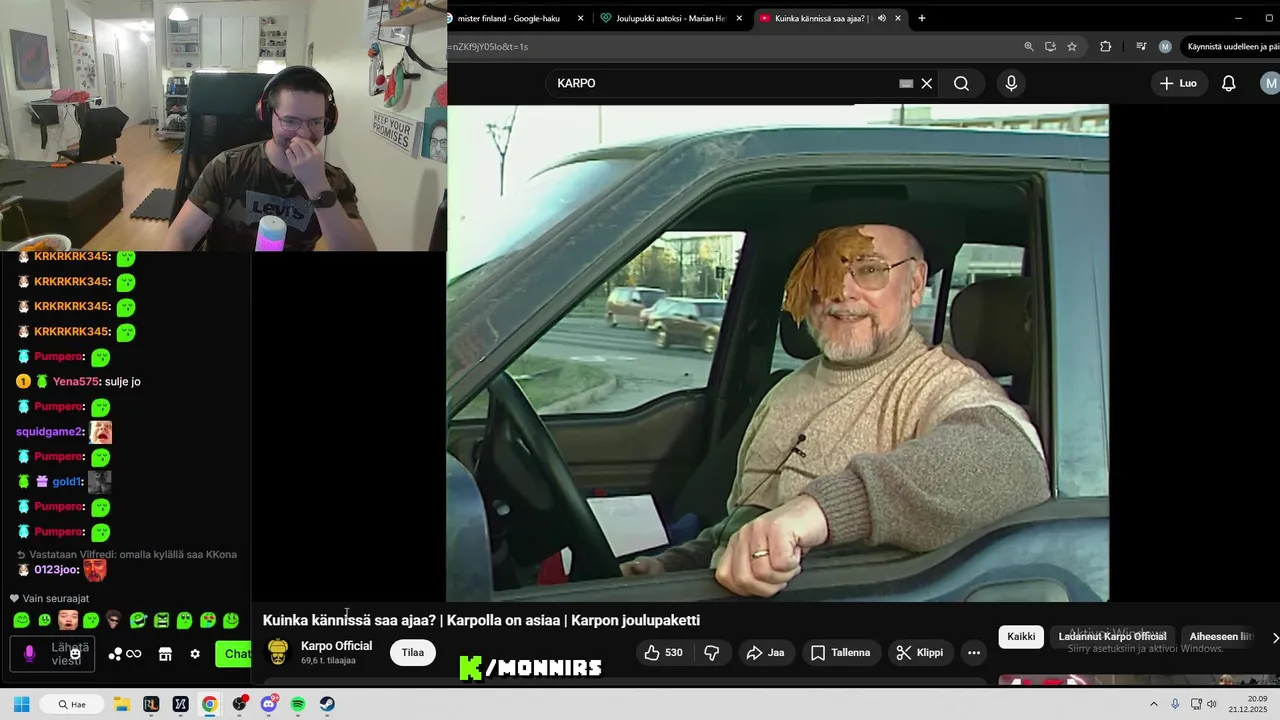Open Spotify from the taskbar
This screenshot has width=1280, height=720.
298,704
